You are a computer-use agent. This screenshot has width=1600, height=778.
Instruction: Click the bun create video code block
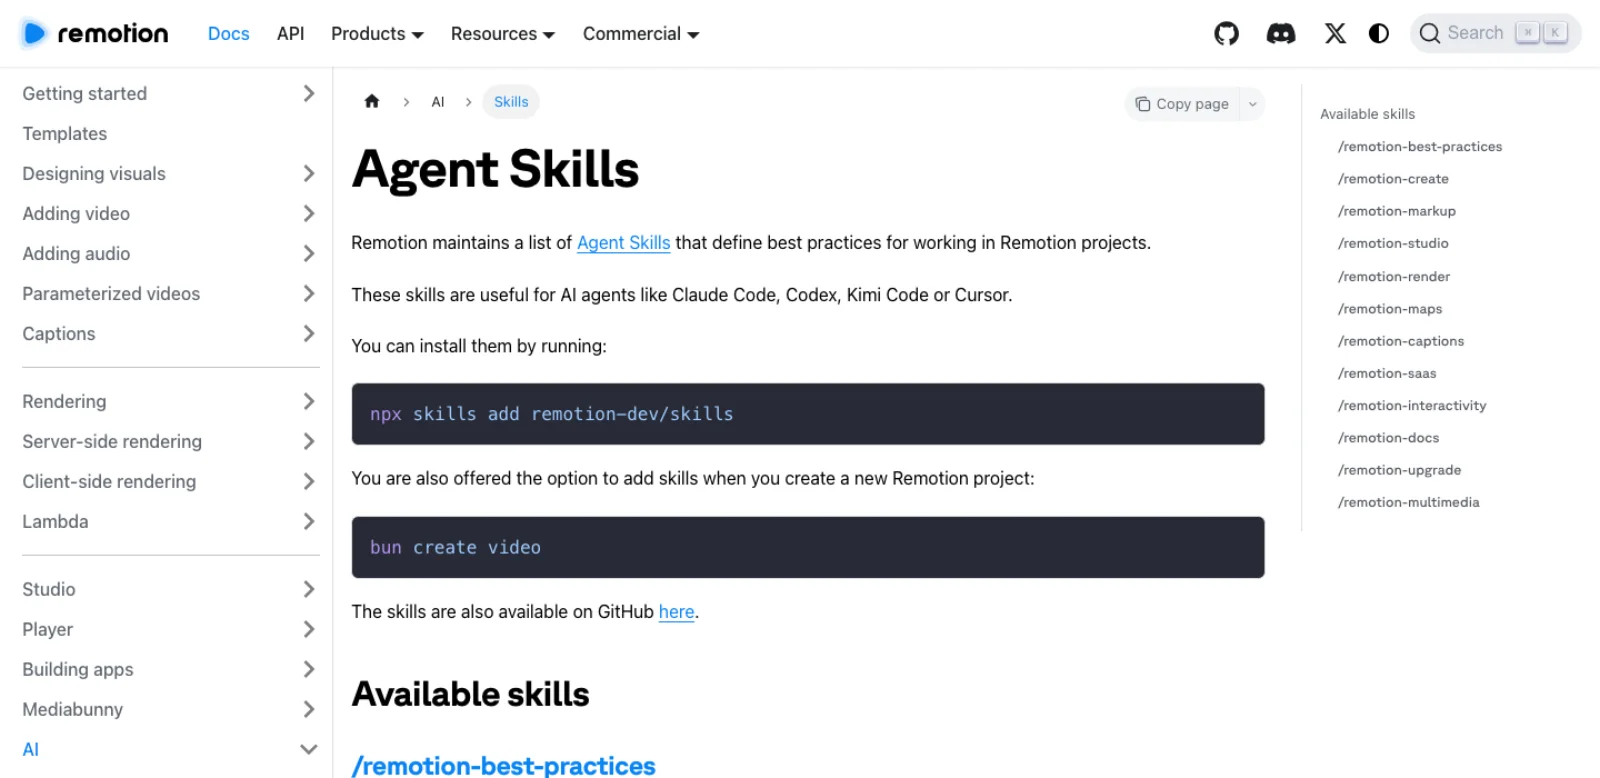point(808,547)
